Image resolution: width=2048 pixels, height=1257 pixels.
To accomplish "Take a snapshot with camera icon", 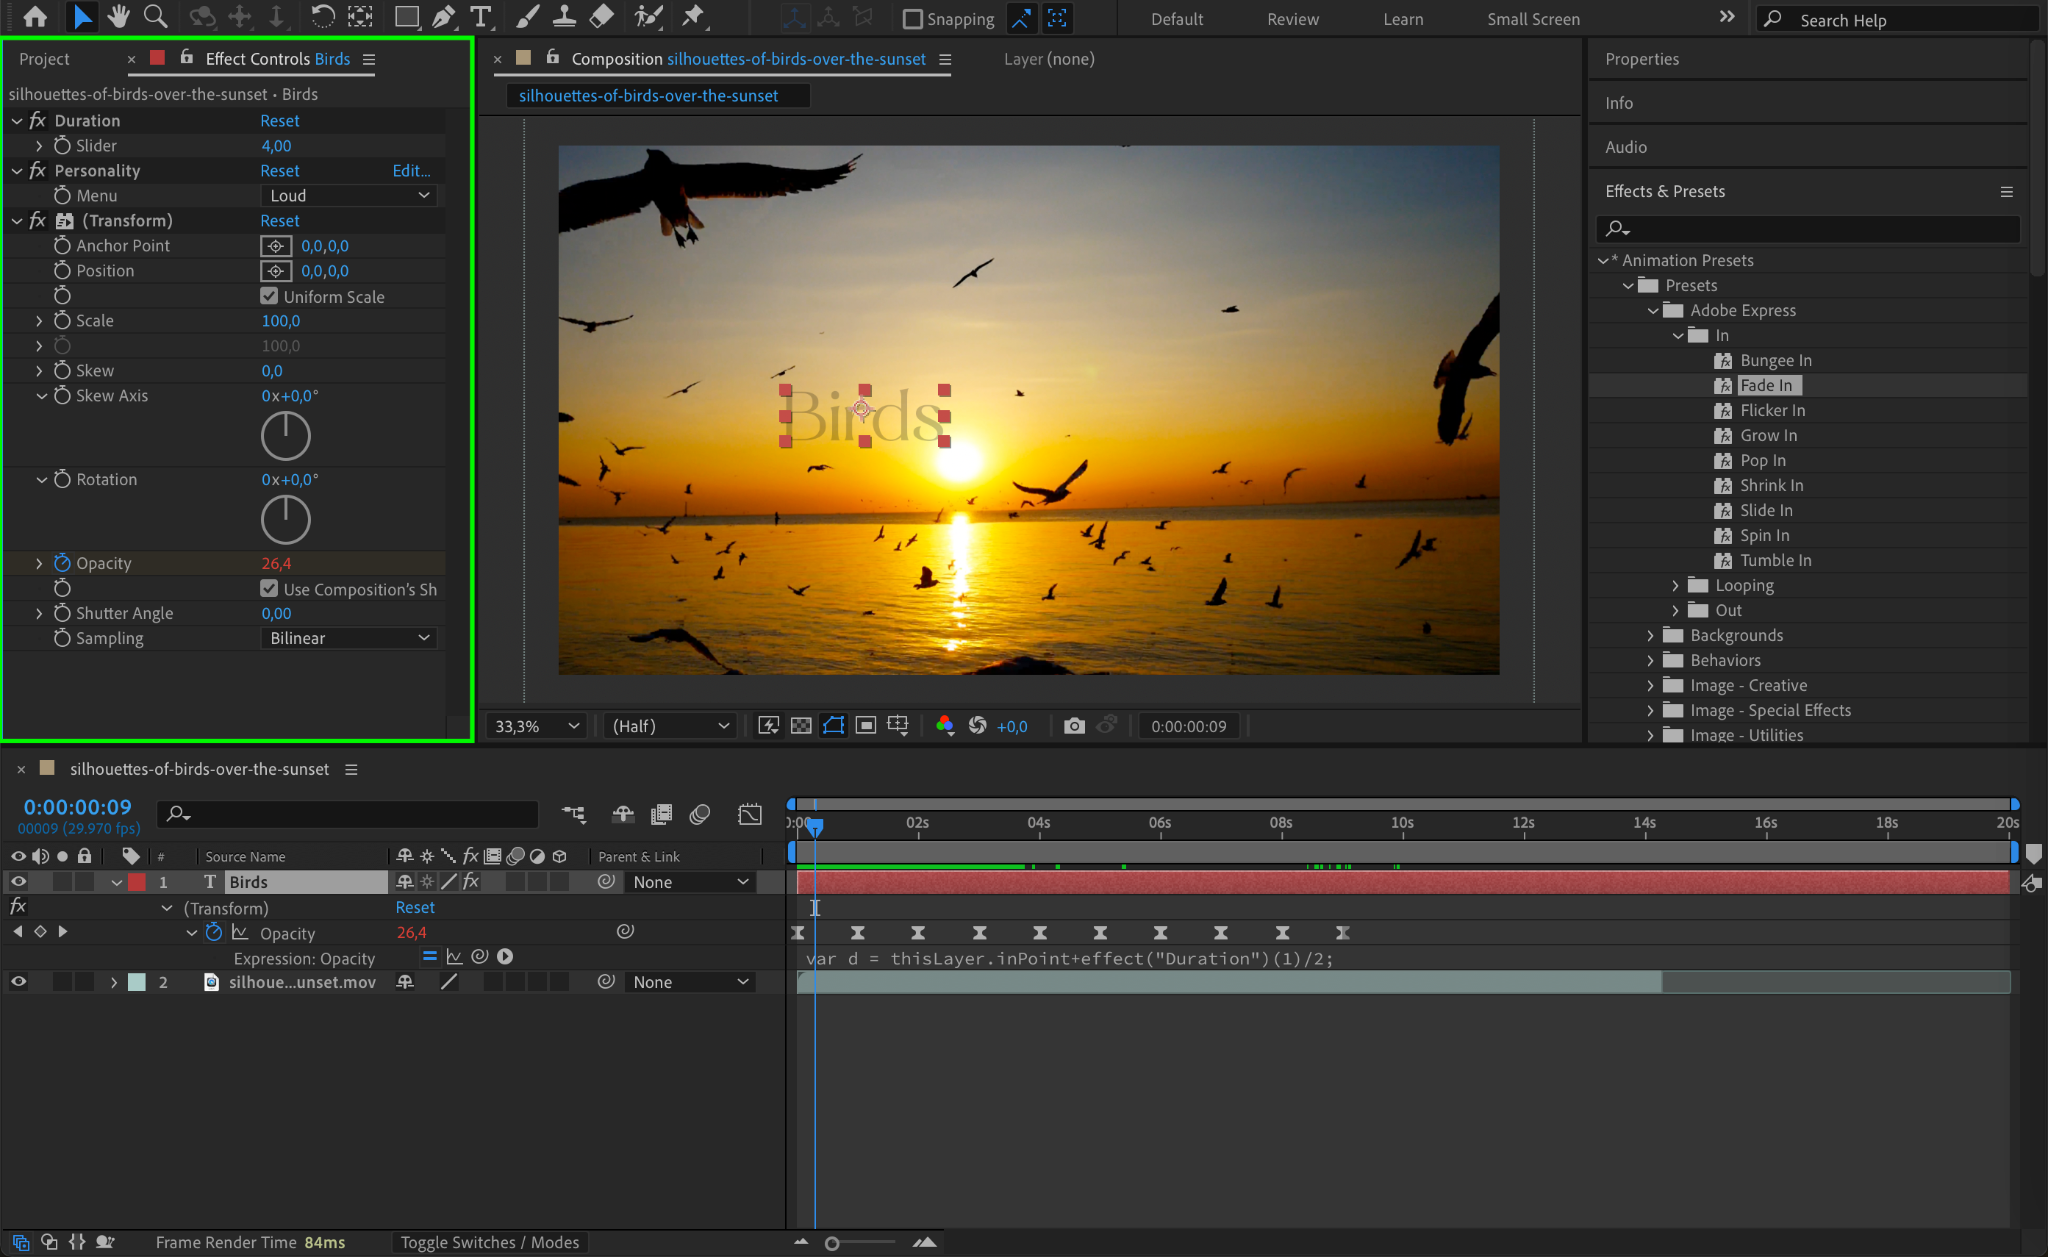I will point(1074,726).
